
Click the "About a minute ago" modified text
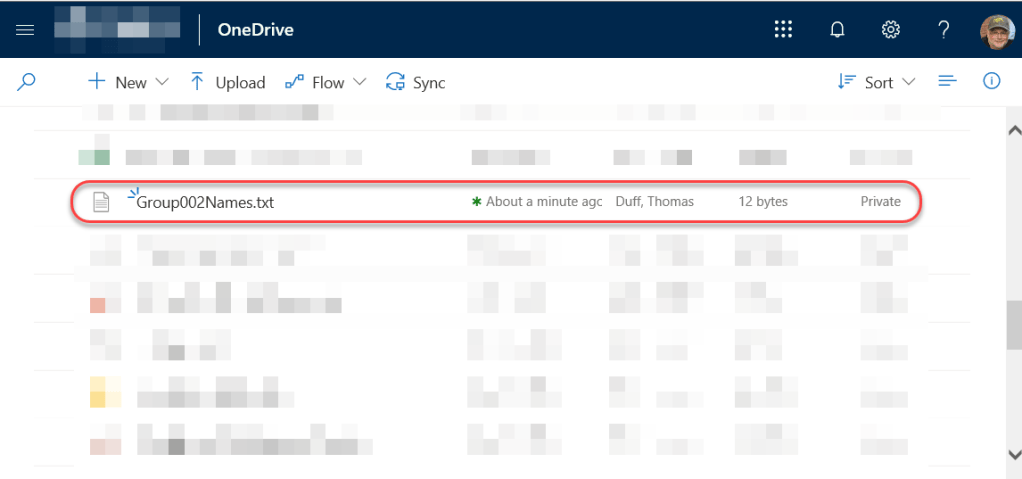pyautogui.click(x=544, y=202)
